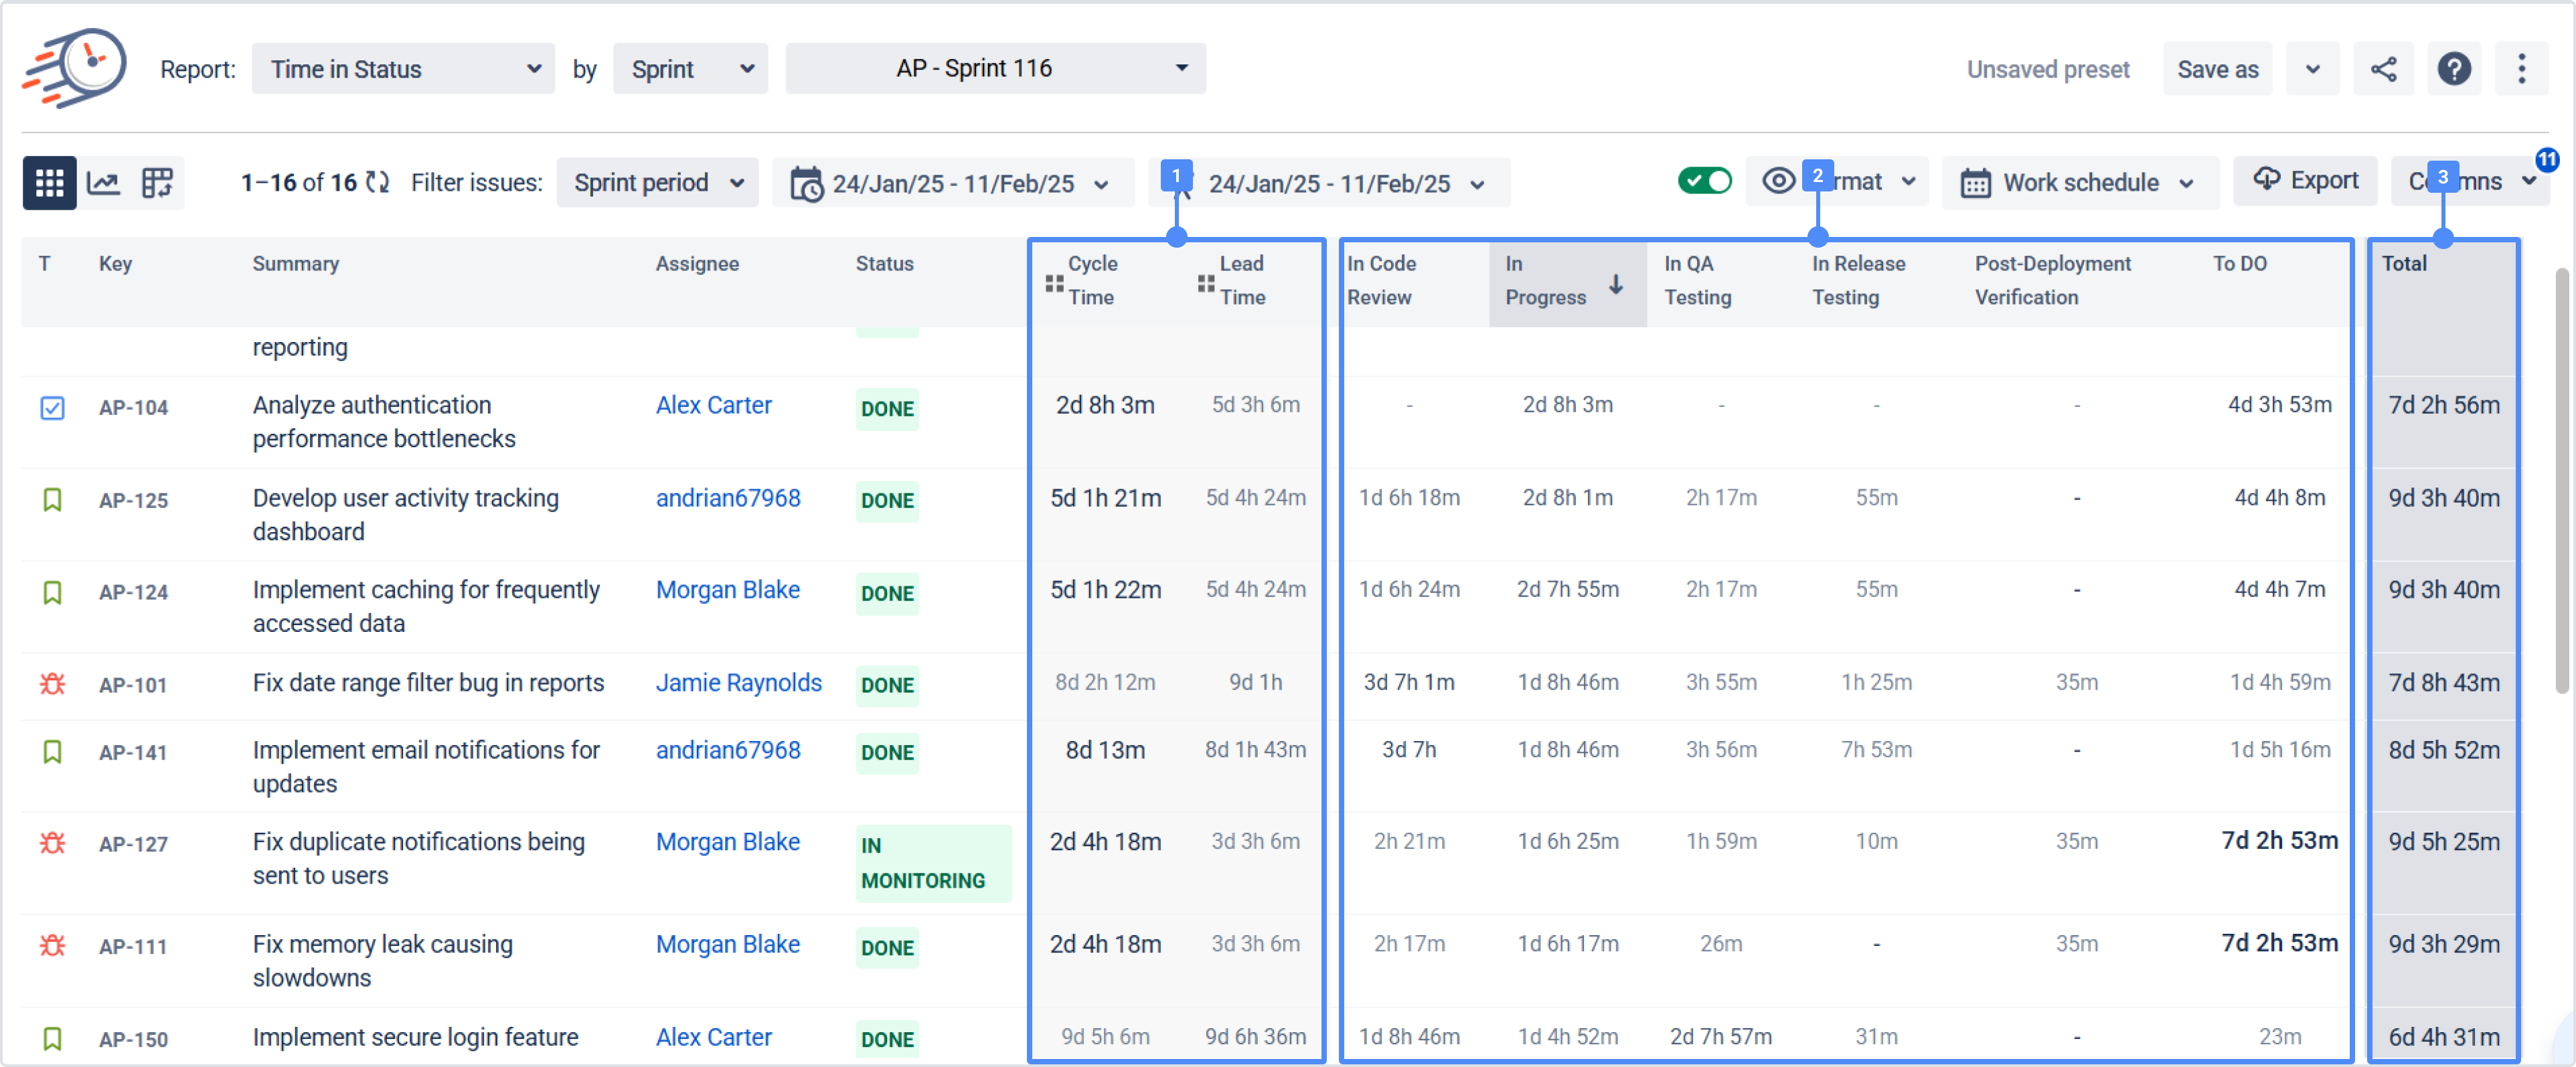
Task: Open the three-dot more options menu
Action: point(2521,69)
